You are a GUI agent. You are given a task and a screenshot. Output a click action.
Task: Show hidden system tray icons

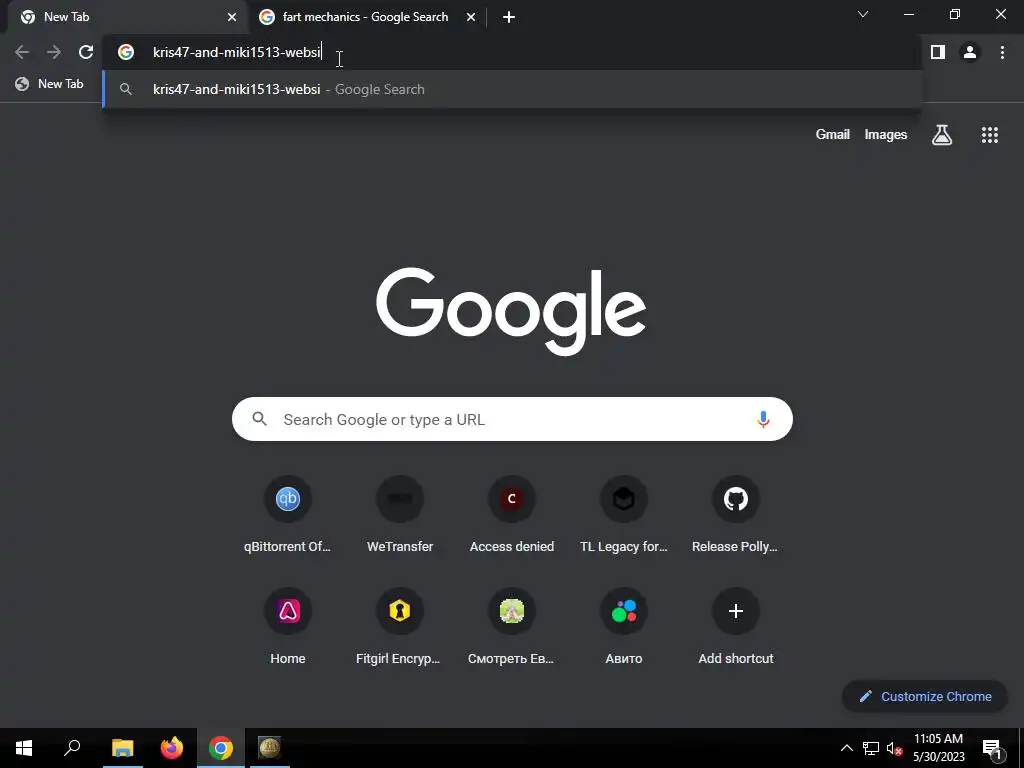pos(846,748)
